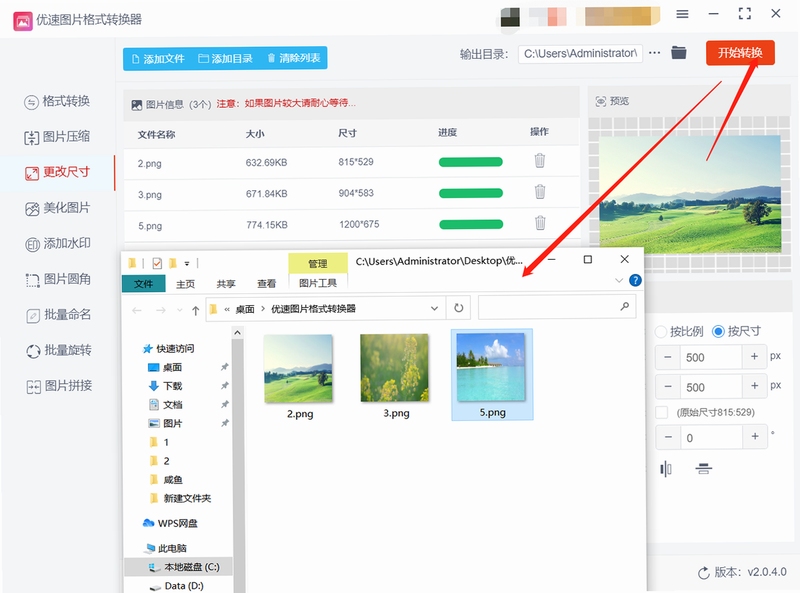Open the 查看 tab in Explorer
This screenshot has width=800, height=593.
pyautogui.click(x=266, y=284)
